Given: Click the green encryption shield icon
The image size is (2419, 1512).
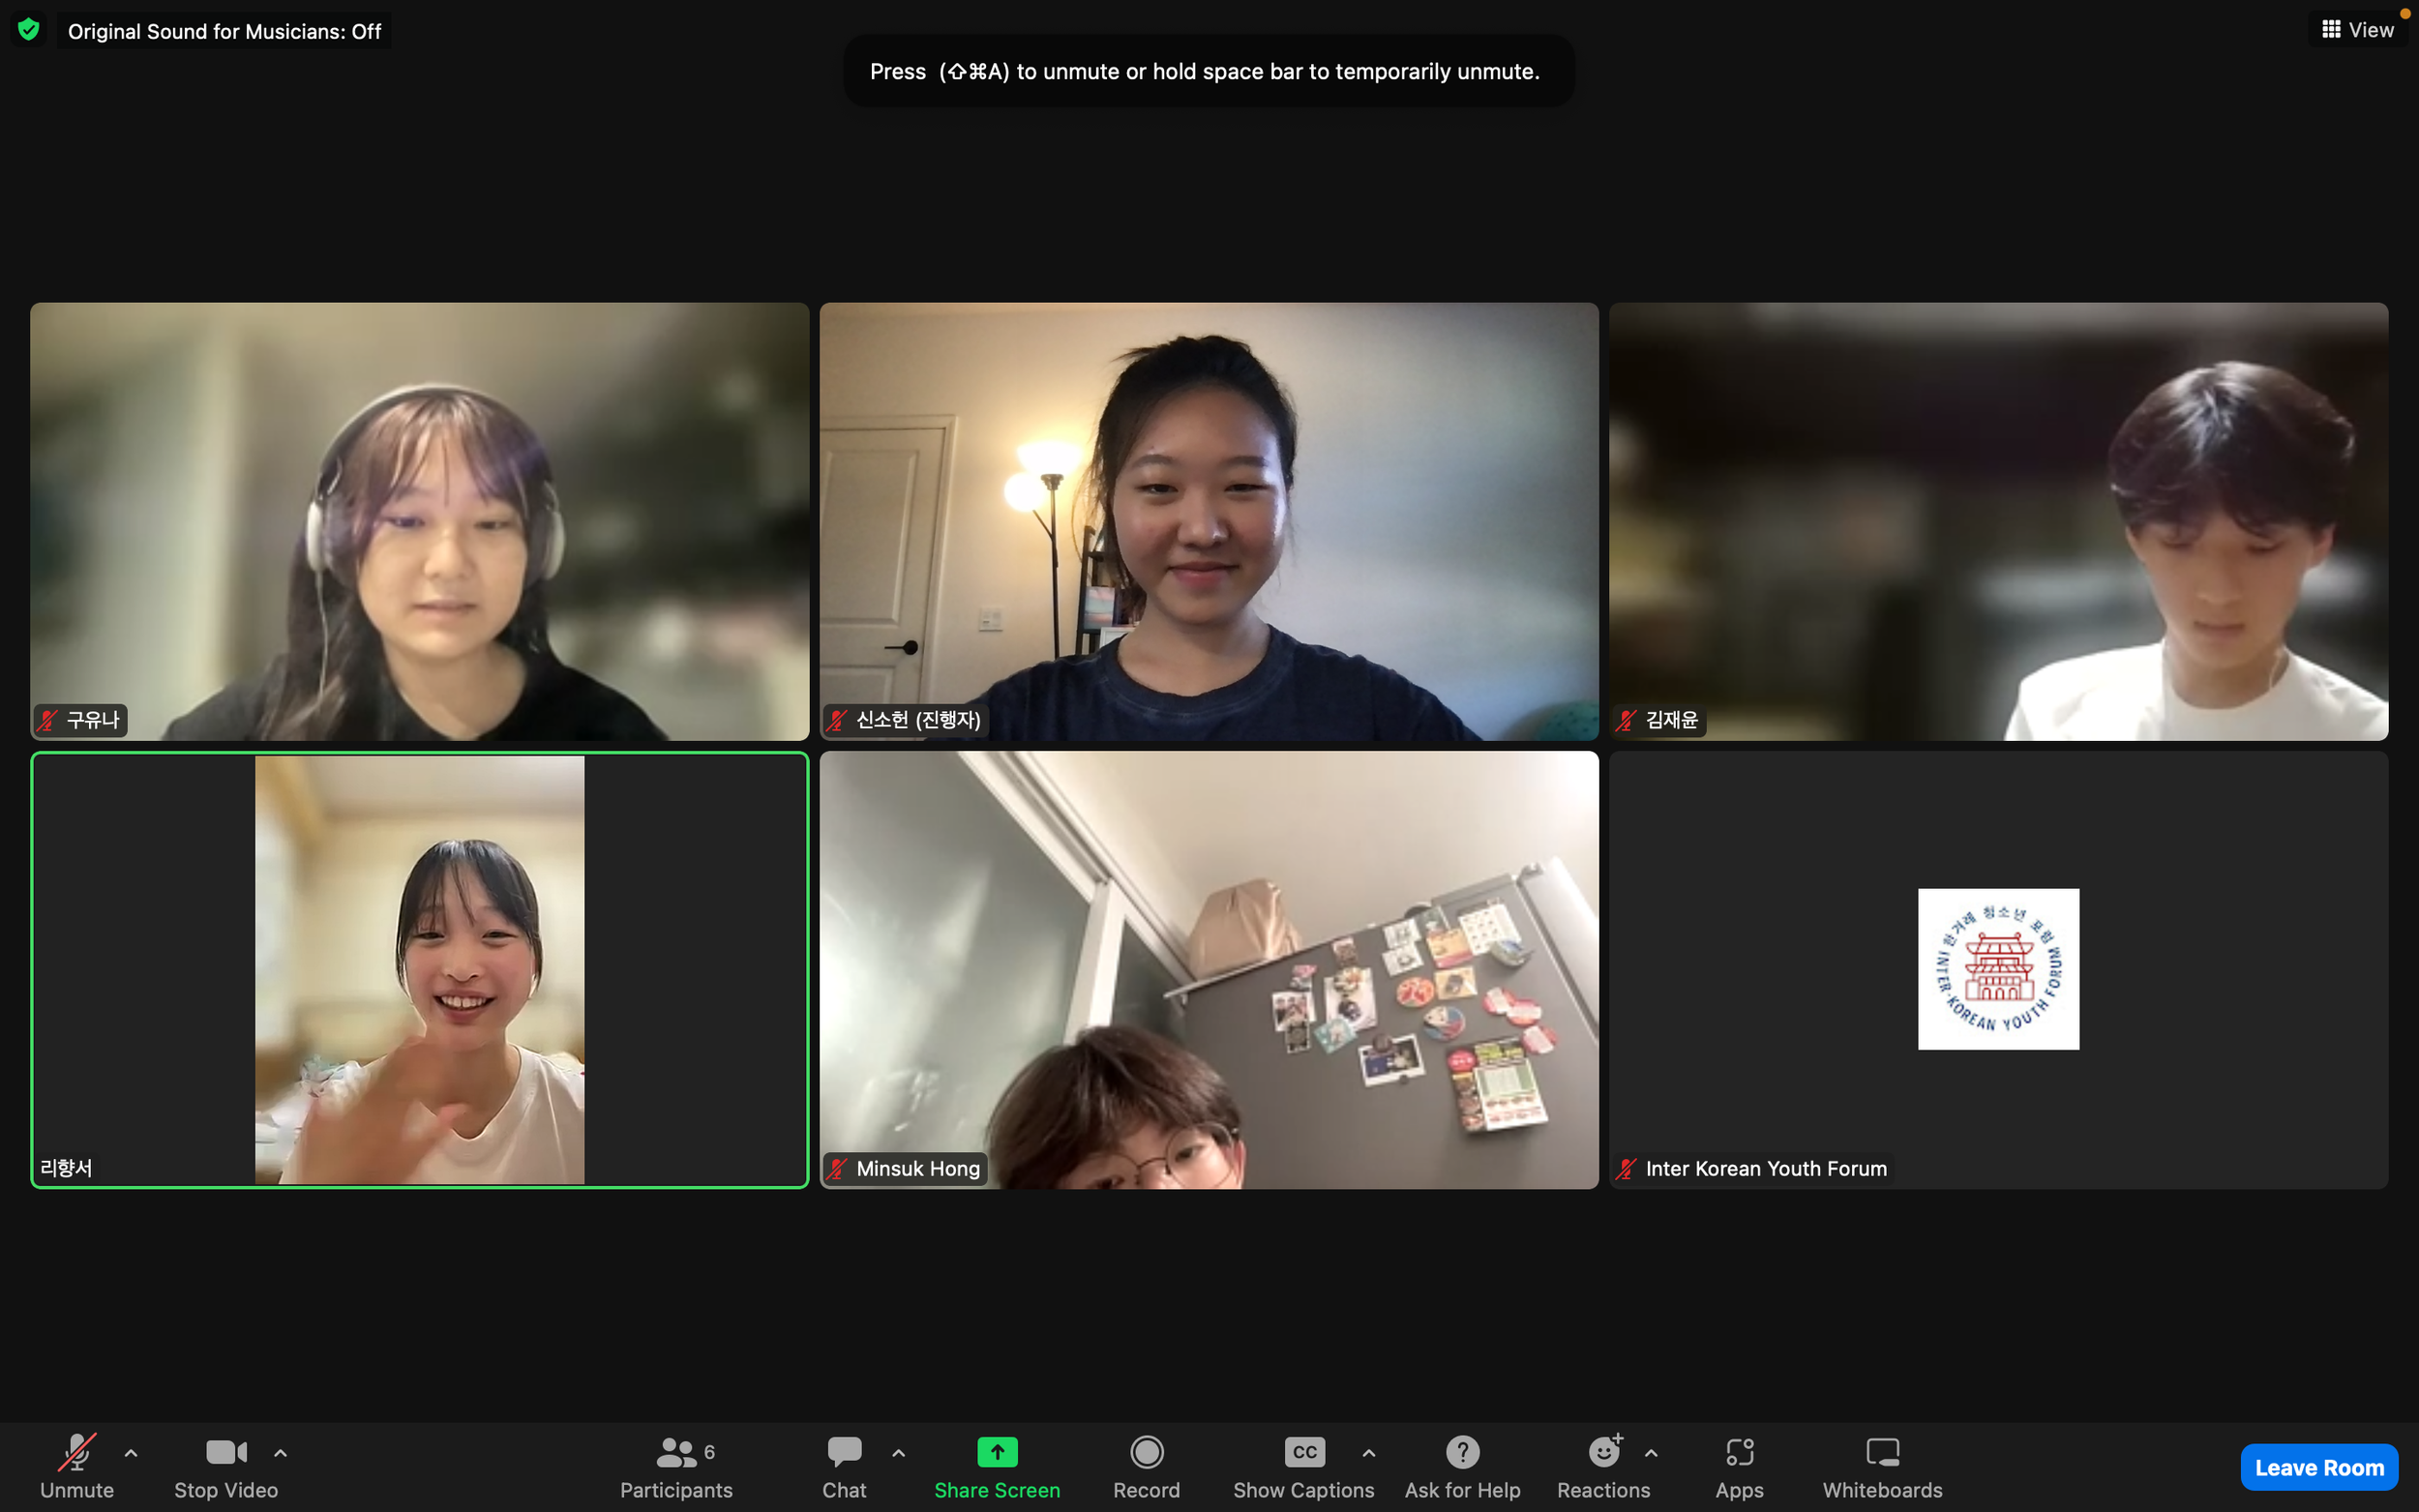Looking at the screenshot, I should pos(29,30).
